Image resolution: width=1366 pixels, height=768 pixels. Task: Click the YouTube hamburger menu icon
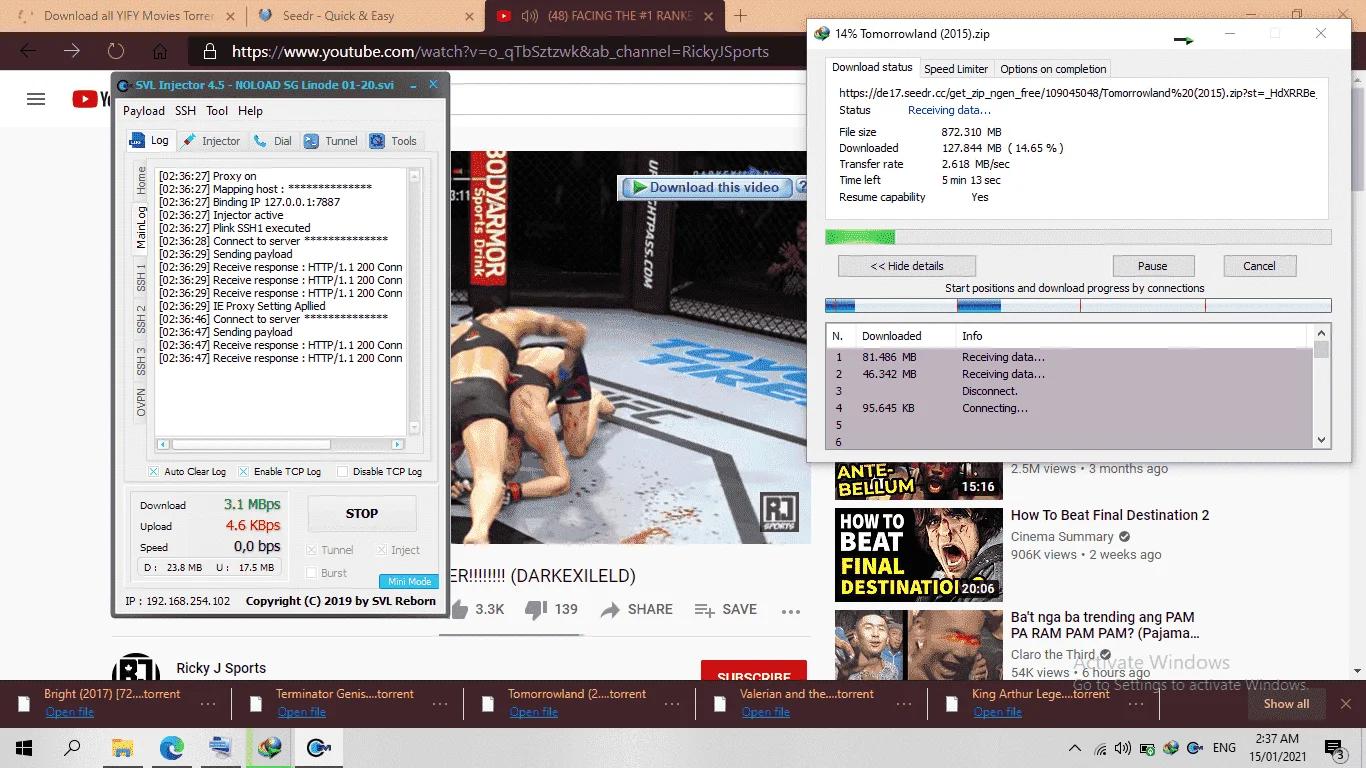(x=36, y=99)
